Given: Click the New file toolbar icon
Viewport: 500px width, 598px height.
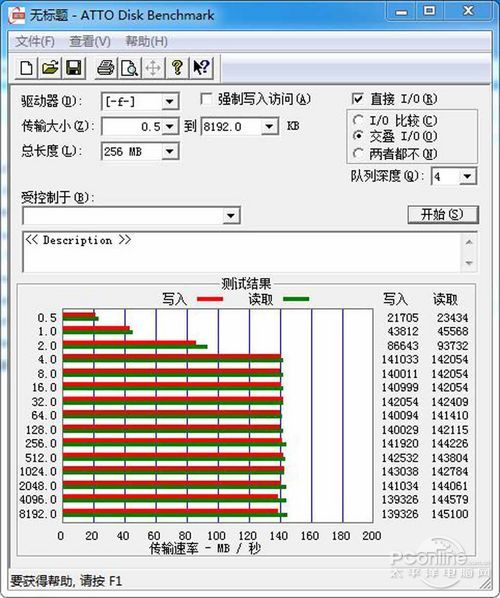Looking at the screenshot, I should (26, 68).
